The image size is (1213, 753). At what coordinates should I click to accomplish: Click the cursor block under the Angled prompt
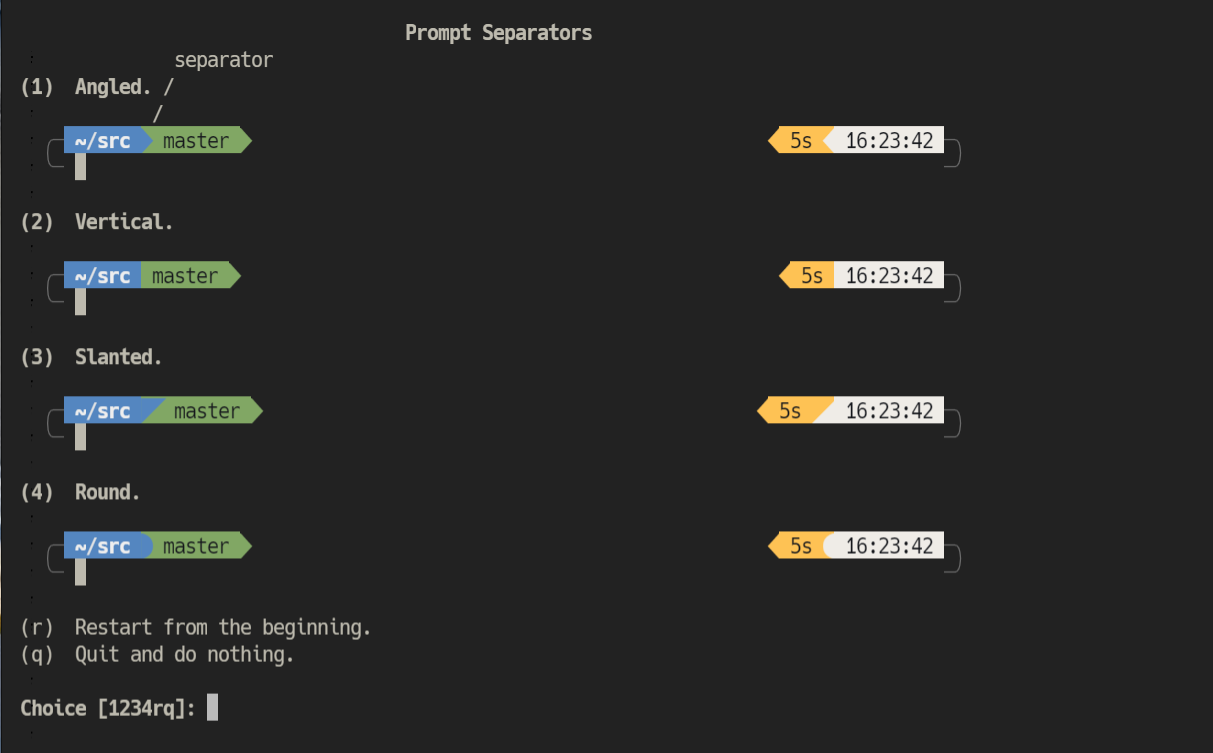[x=80, y=167]
